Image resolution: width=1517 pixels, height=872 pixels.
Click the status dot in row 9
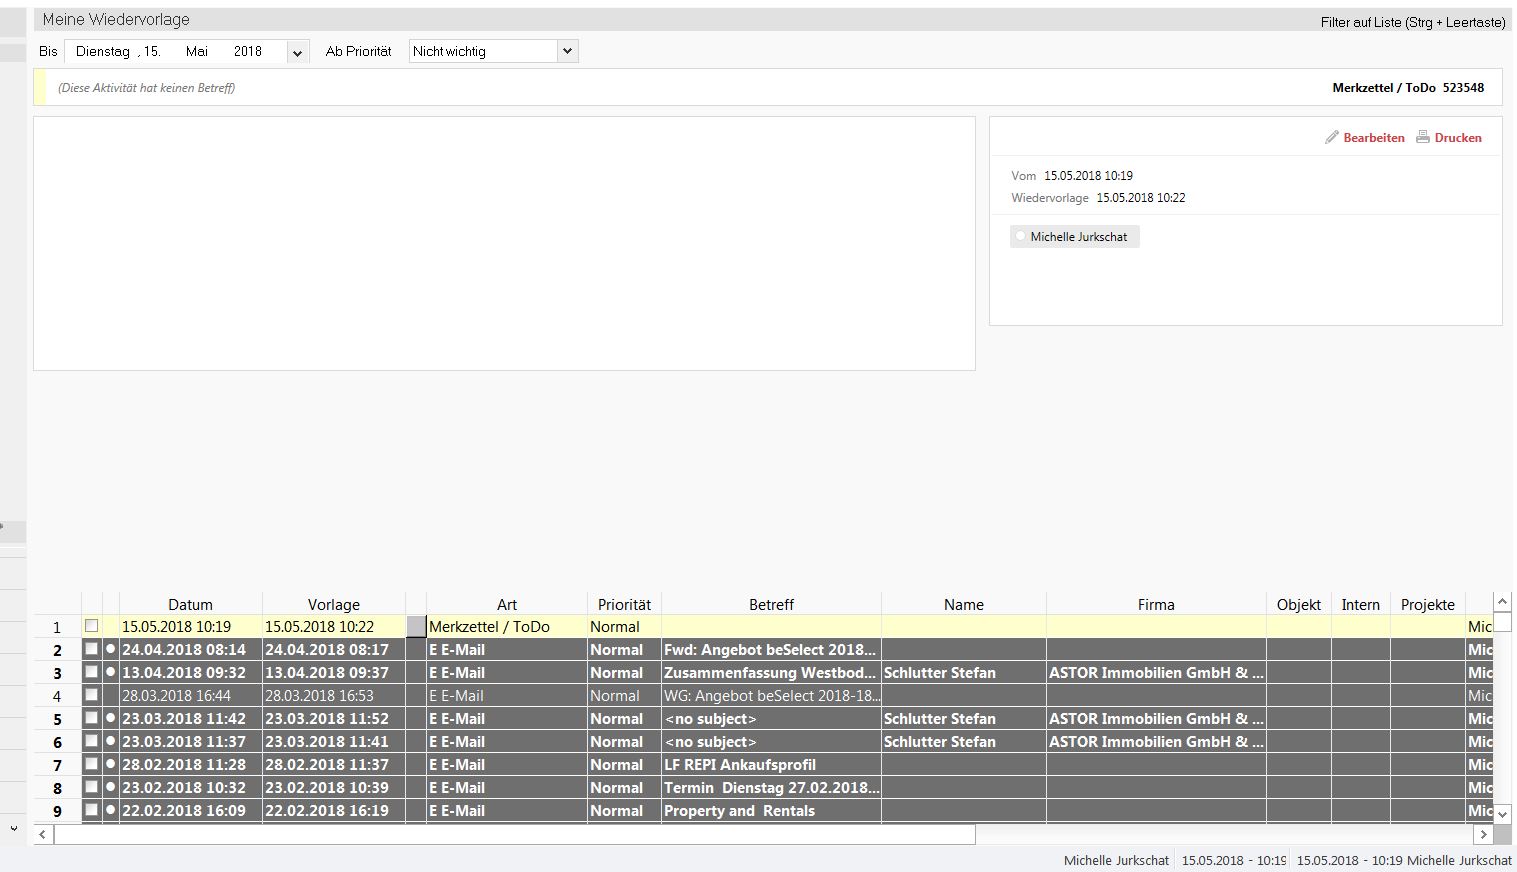pyautogui.click(x=110, y=810)
